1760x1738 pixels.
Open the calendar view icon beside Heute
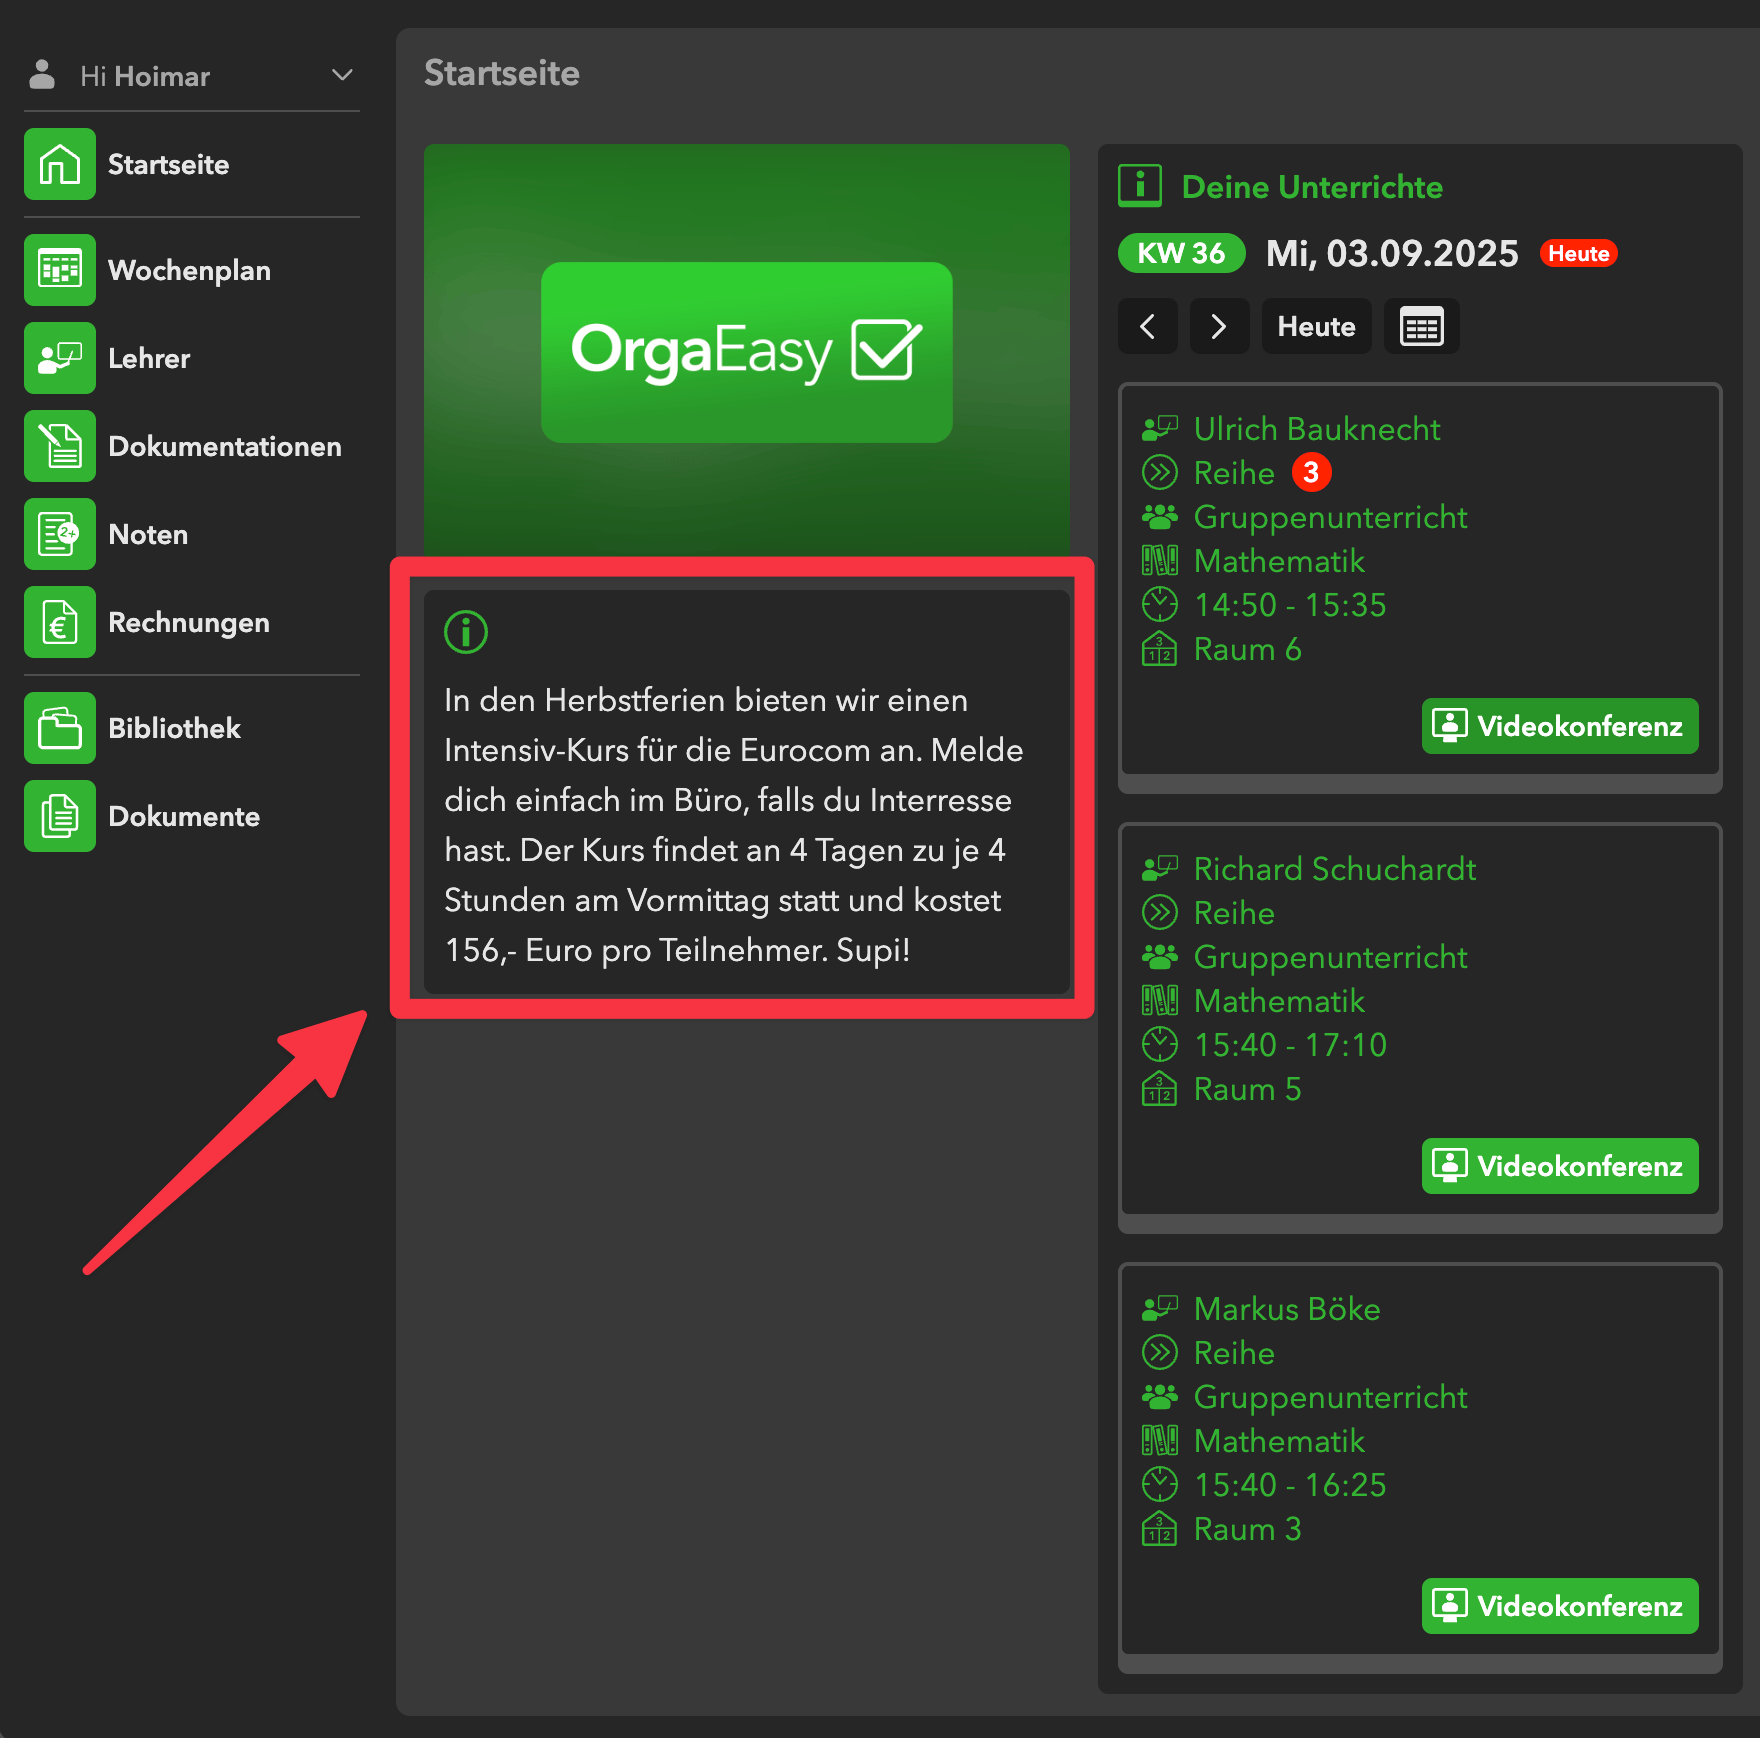click(x=1421, y=327)
